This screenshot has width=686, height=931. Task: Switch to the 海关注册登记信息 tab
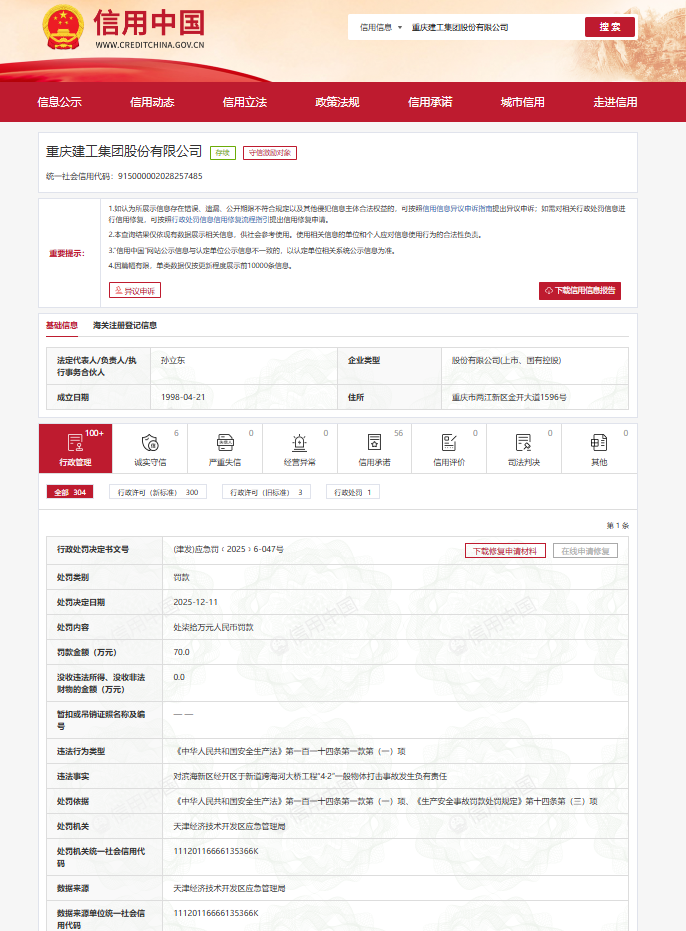125,325
